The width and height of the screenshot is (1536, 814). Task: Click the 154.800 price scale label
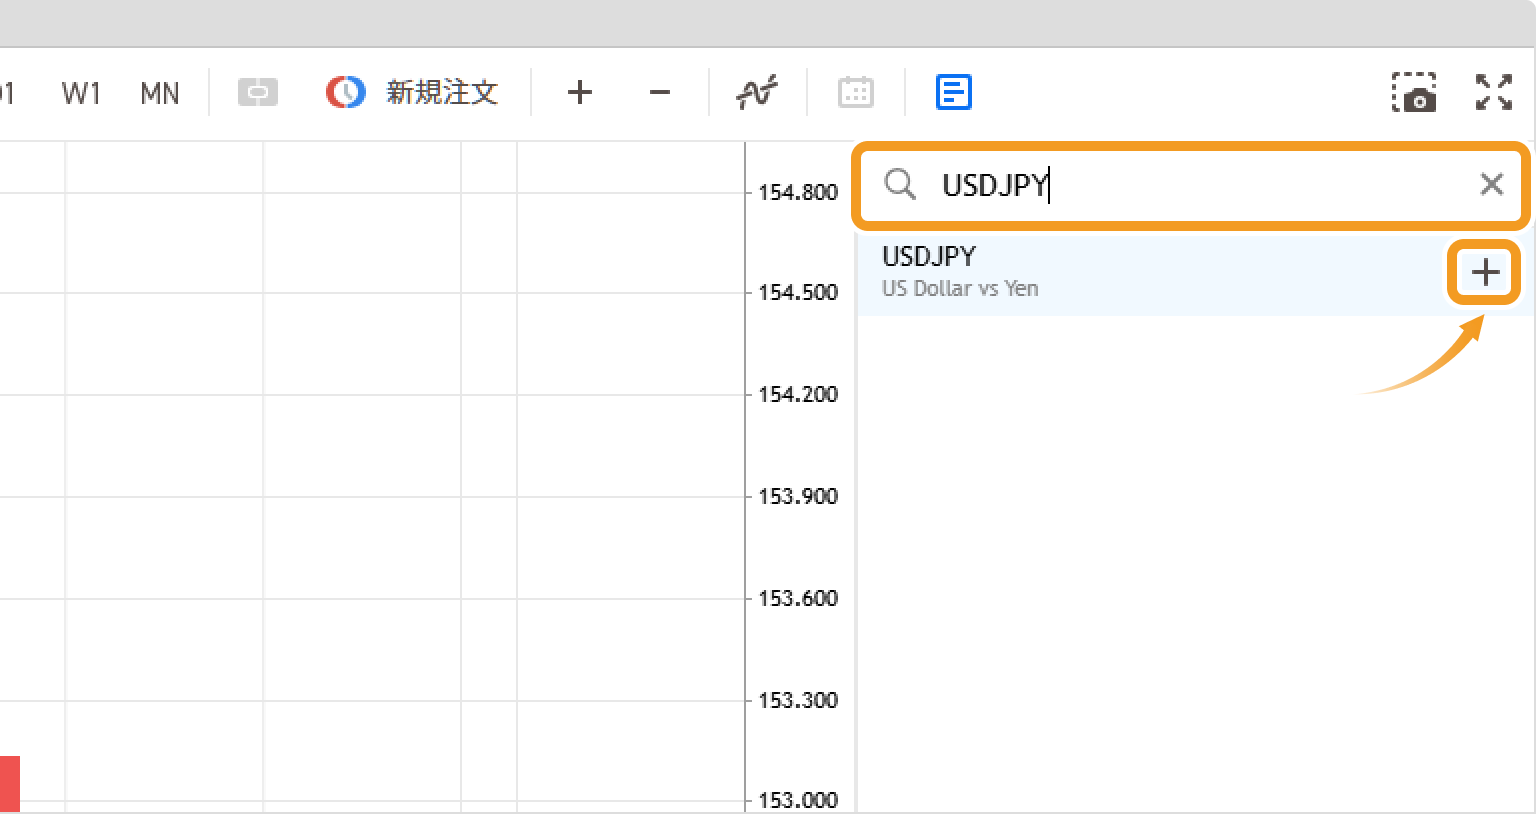coord(798,192)
